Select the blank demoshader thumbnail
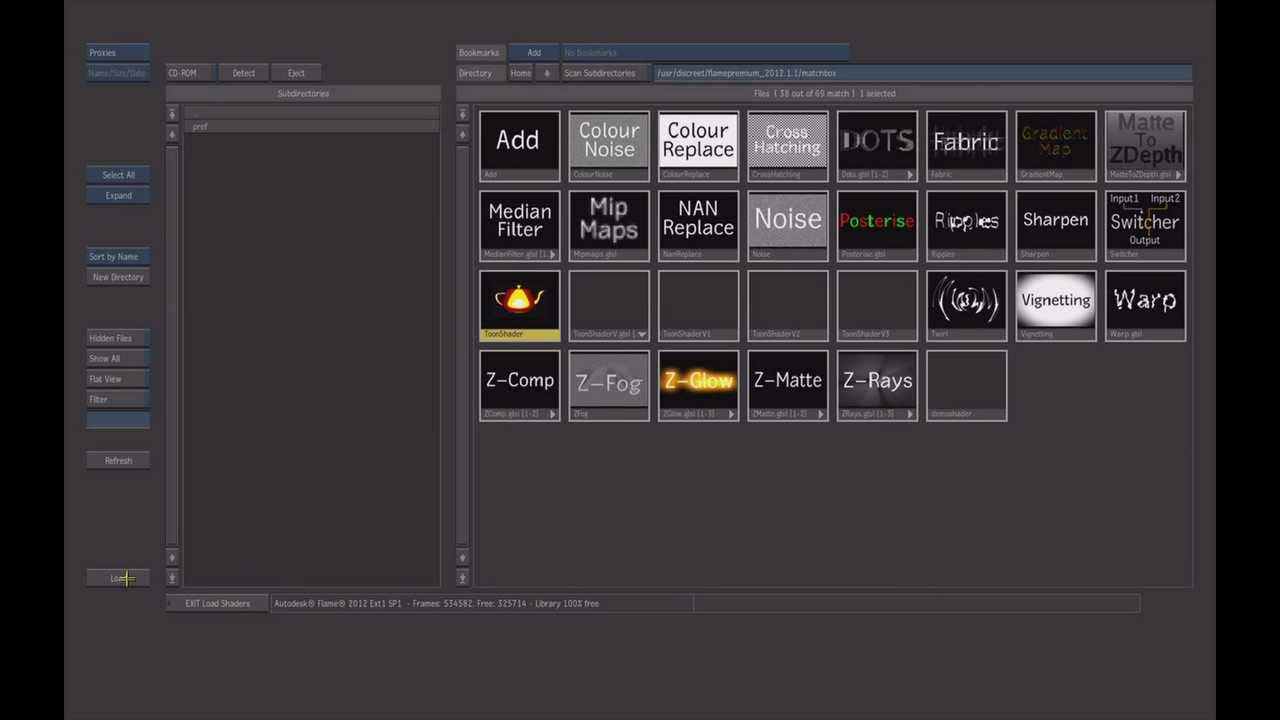Image resolution: width=1280 pixels, height=720 pixels. pos(966,386)
